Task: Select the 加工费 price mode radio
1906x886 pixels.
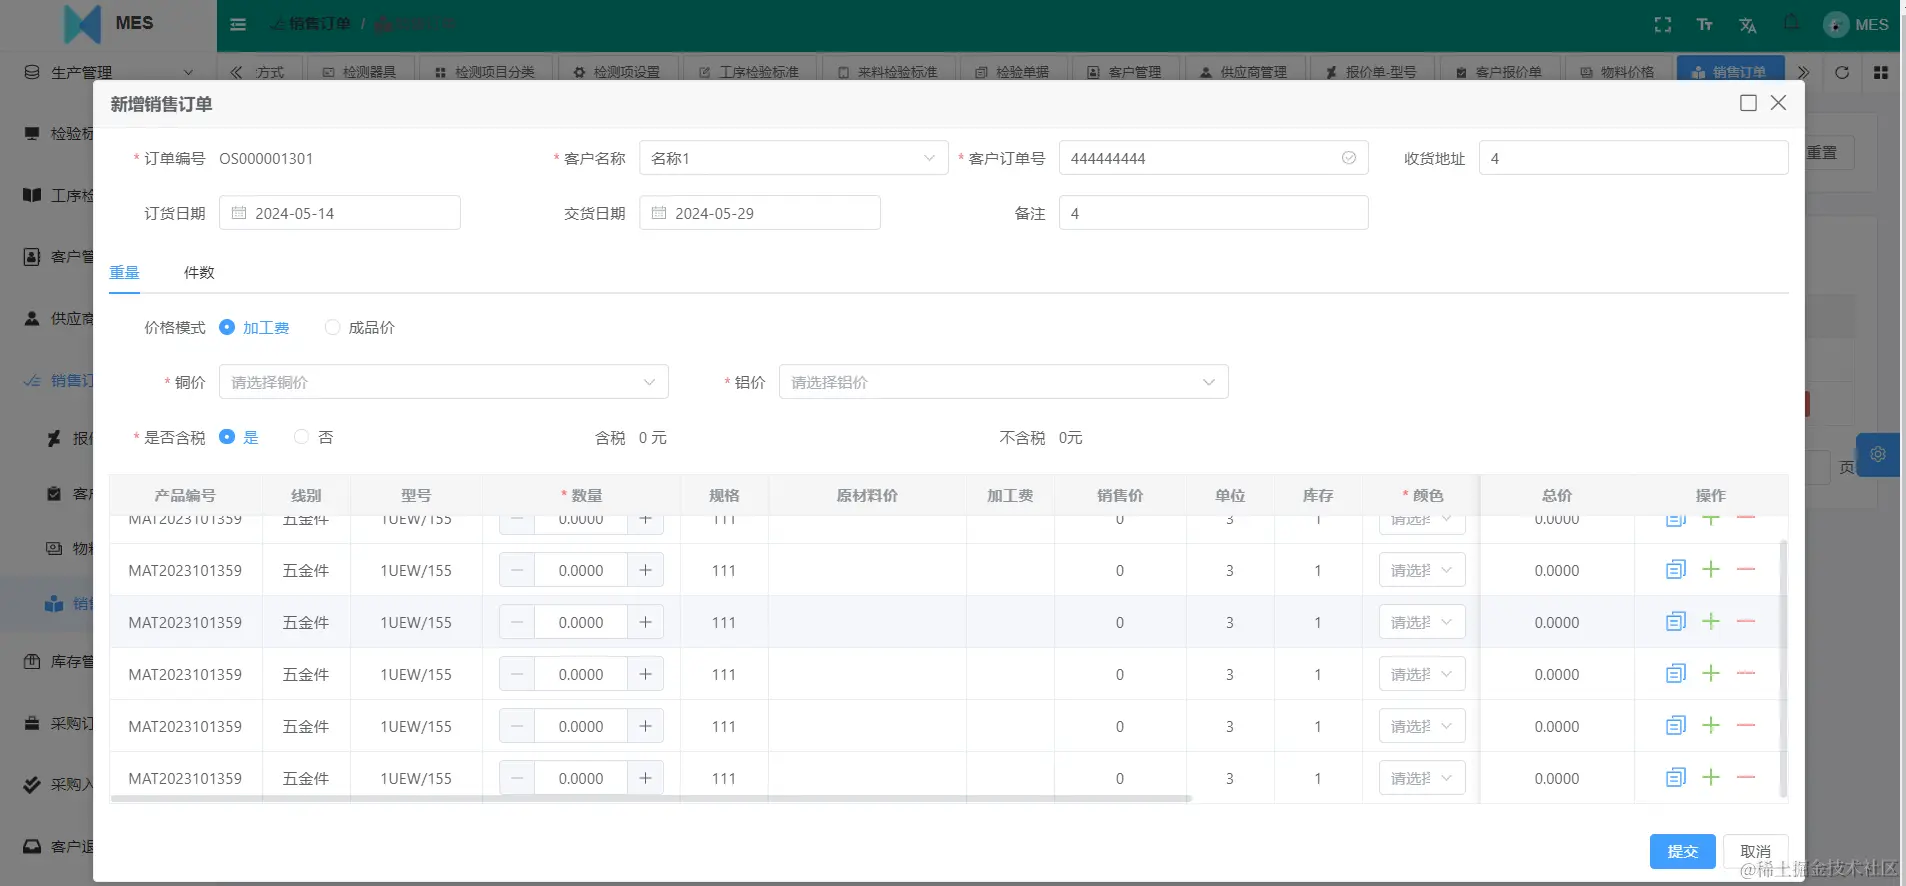Action: click(227, 327)
